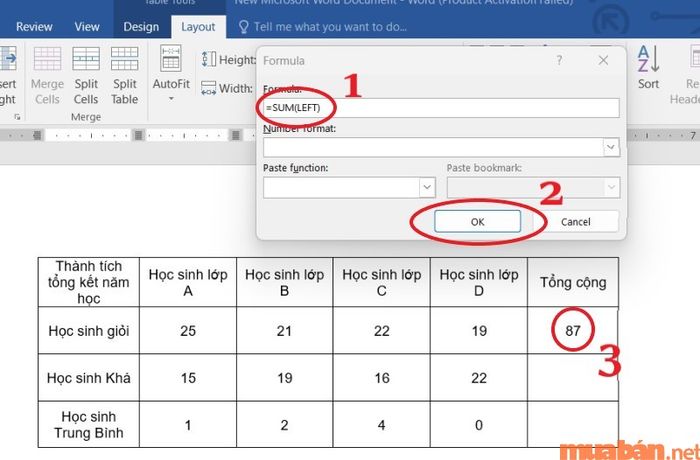Switch to the Design tab

click(141, 27)
